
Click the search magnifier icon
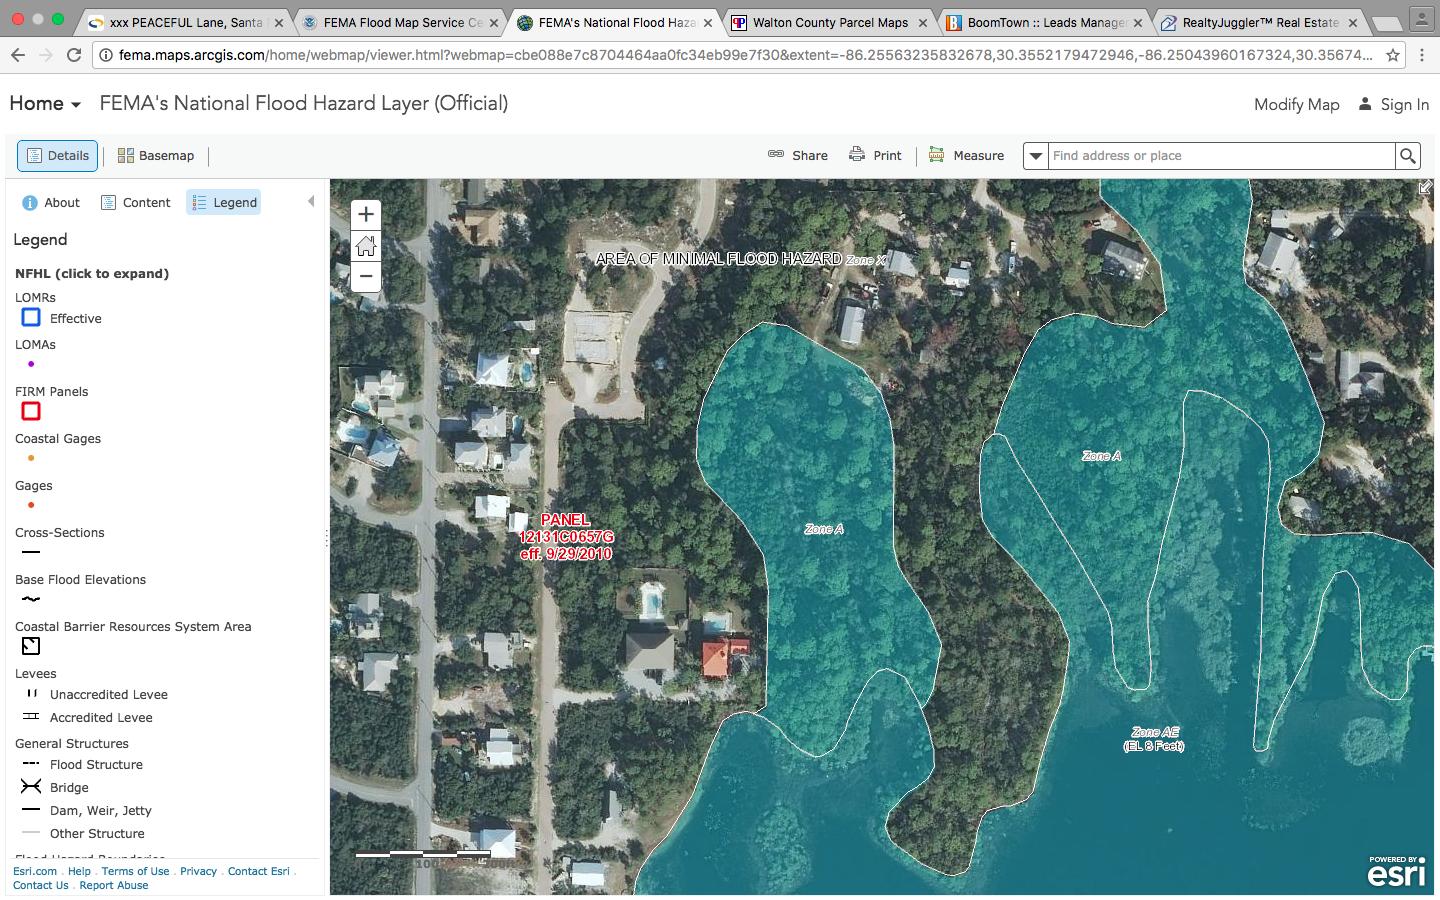(1408, 156)
